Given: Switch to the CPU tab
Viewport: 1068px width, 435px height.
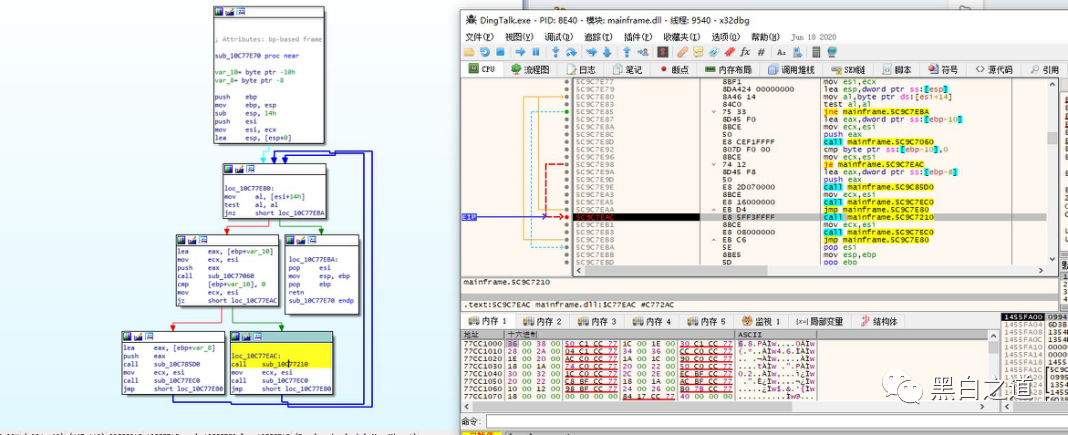Looking at the screenshot, I should click(482, 69).
